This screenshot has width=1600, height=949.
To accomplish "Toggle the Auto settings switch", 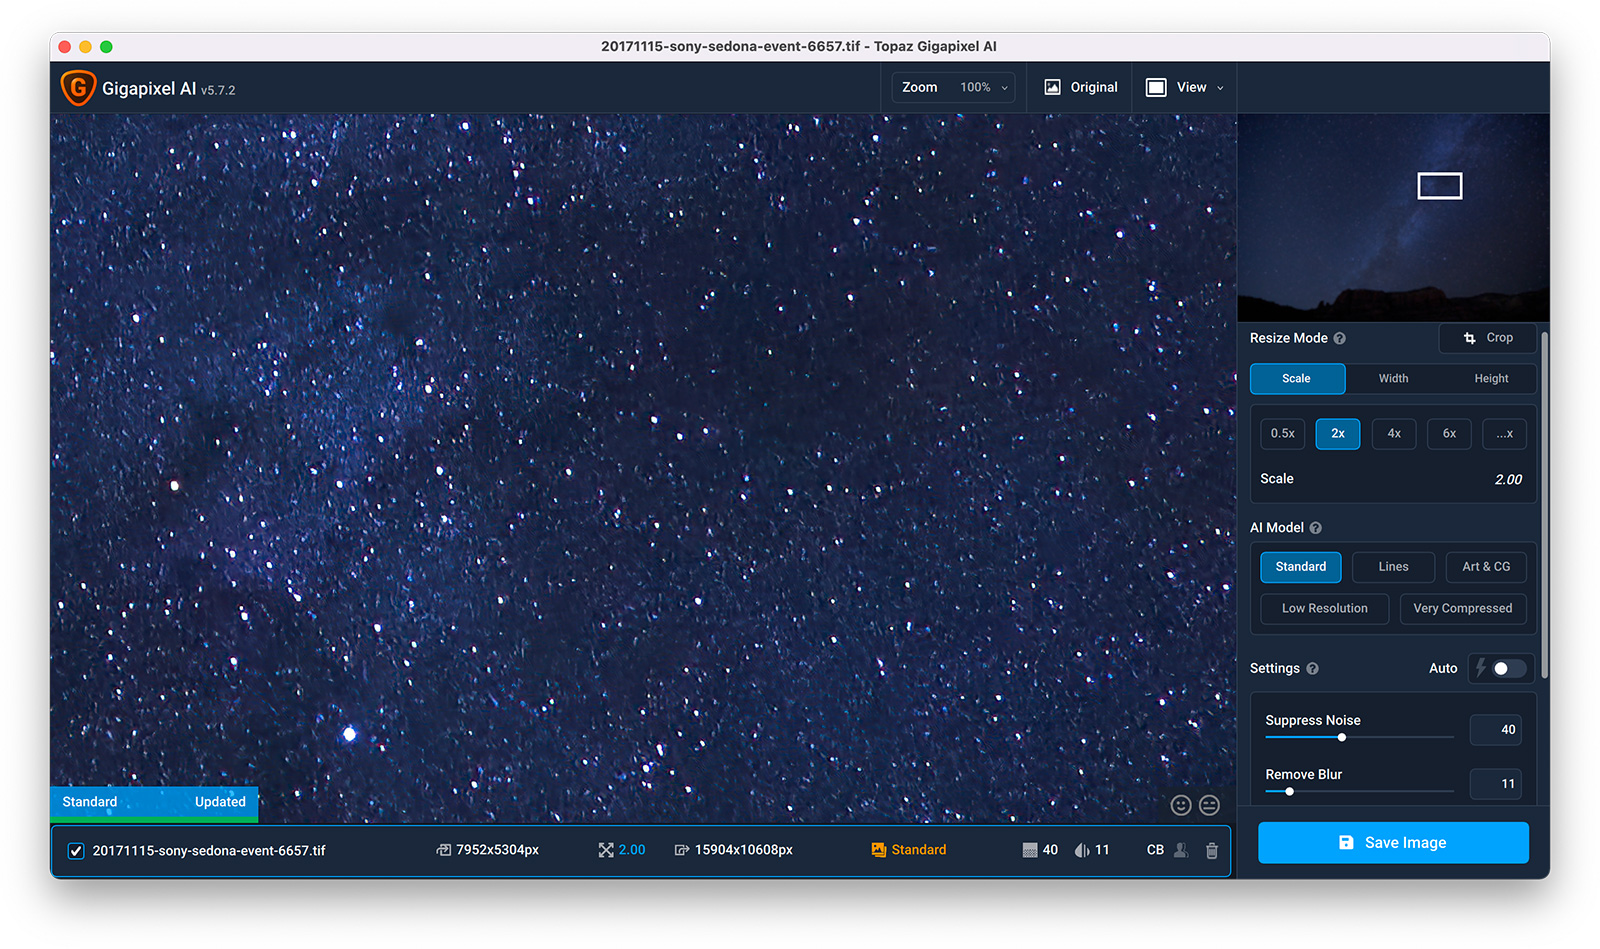I will point(1500,668).
